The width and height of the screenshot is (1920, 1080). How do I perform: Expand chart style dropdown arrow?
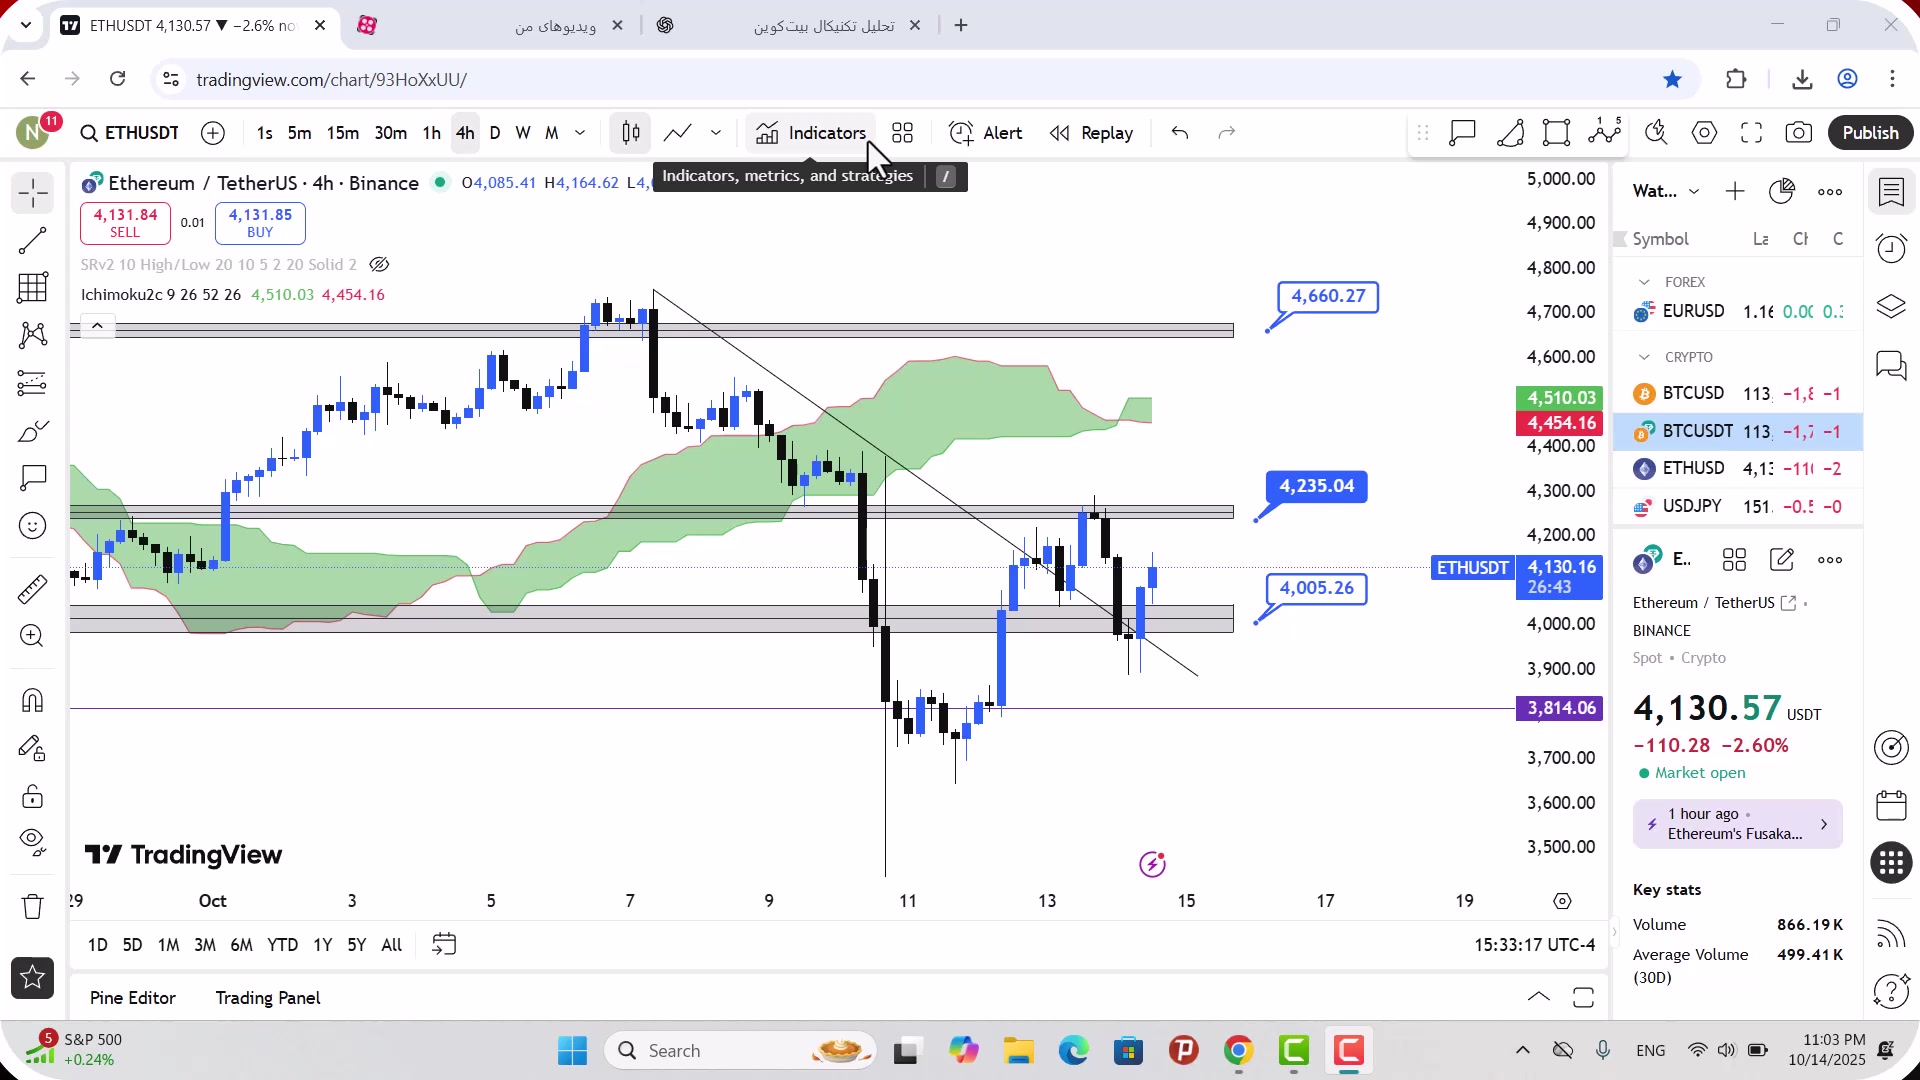[x=716, y=133]
